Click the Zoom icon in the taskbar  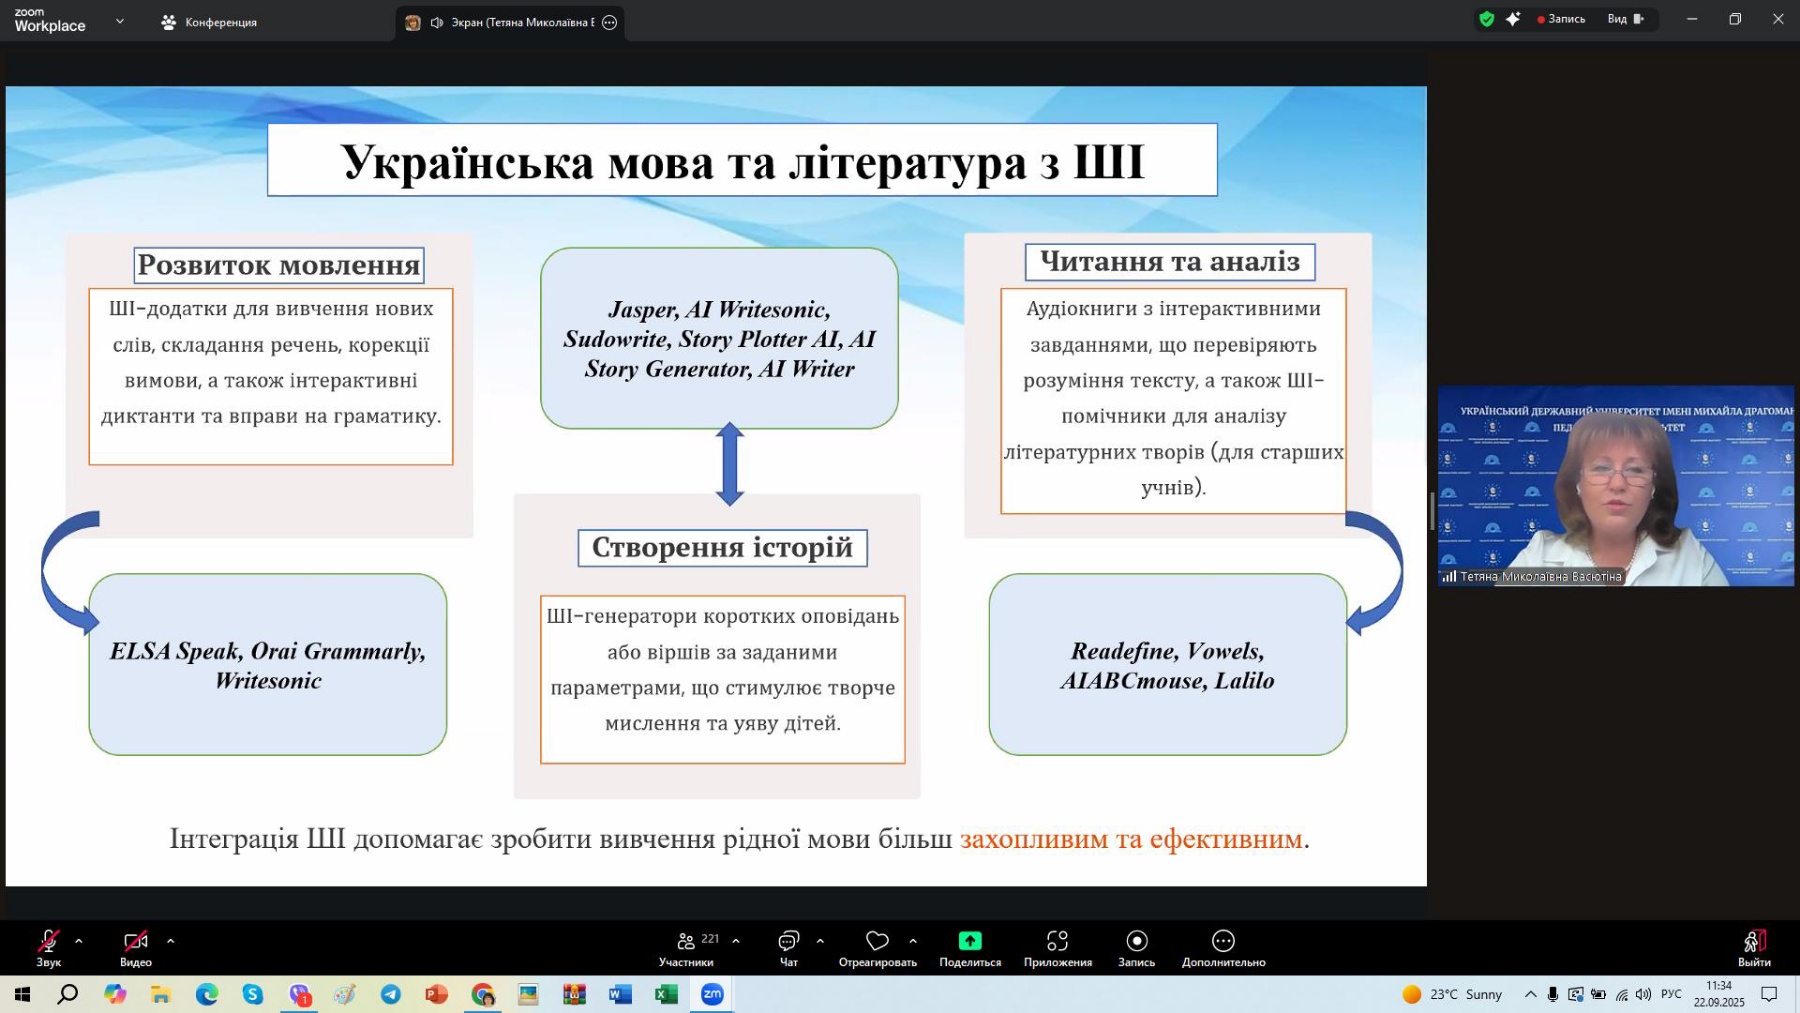[x=712, y=994]
